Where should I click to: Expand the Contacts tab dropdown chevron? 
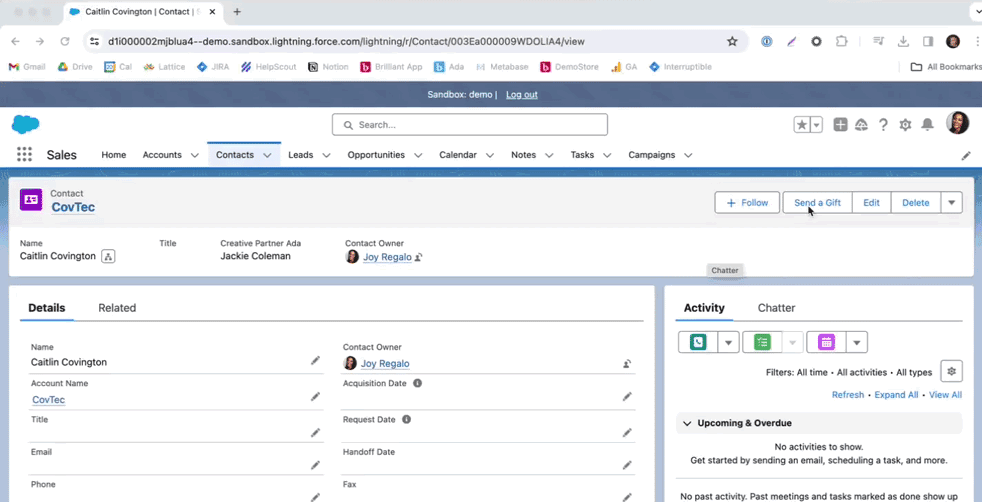pyautogui.click(x=267, y=155)
